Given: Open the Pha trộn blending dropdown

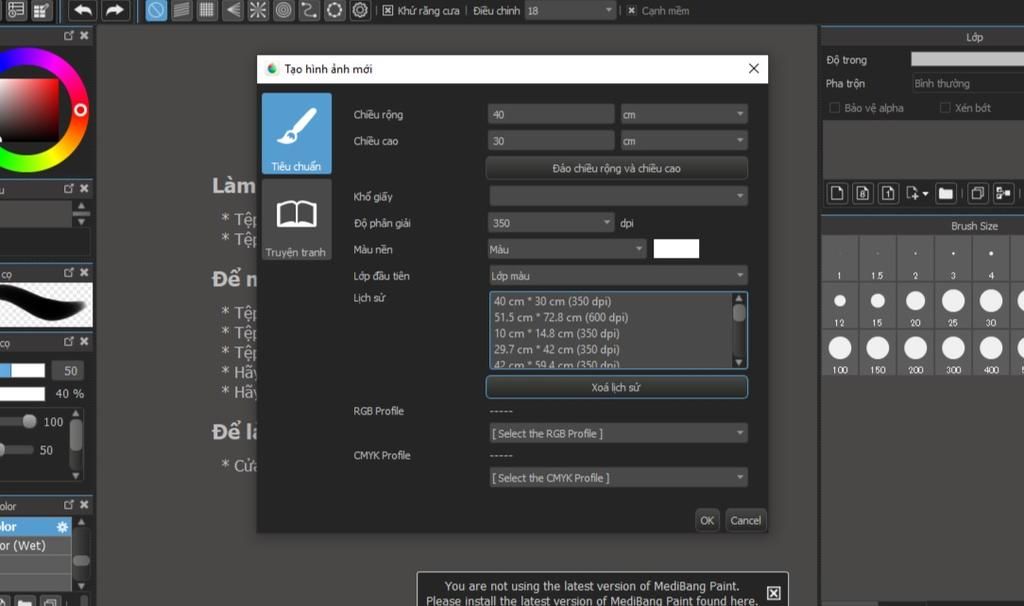Looking at the screenshot, I should coord(968,84).
